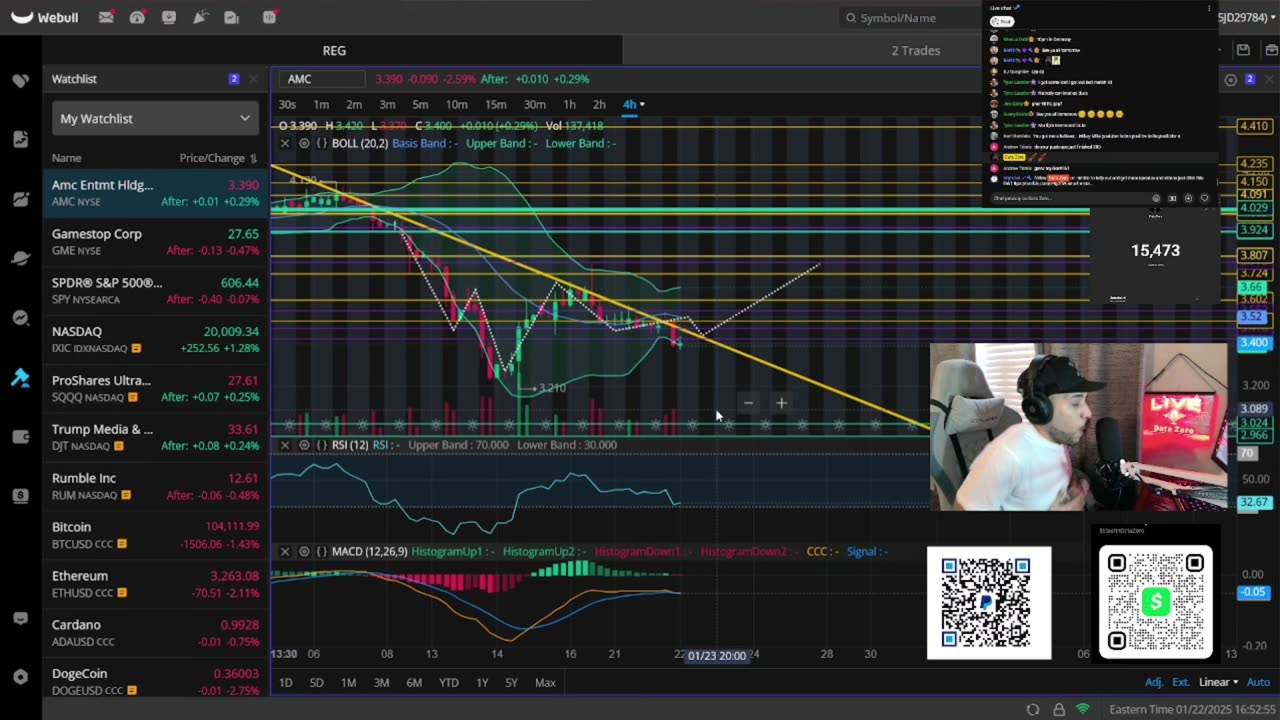
Task: Open chart settings hexagon gear icon
Action: tap(1231, 79)
